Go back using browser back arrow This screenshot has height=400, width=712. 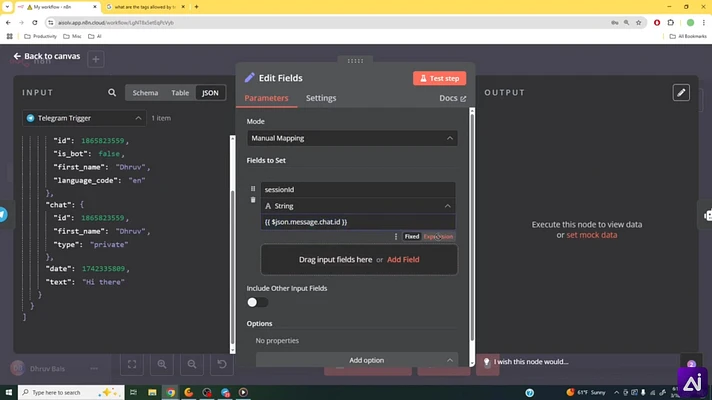point(8,22)
